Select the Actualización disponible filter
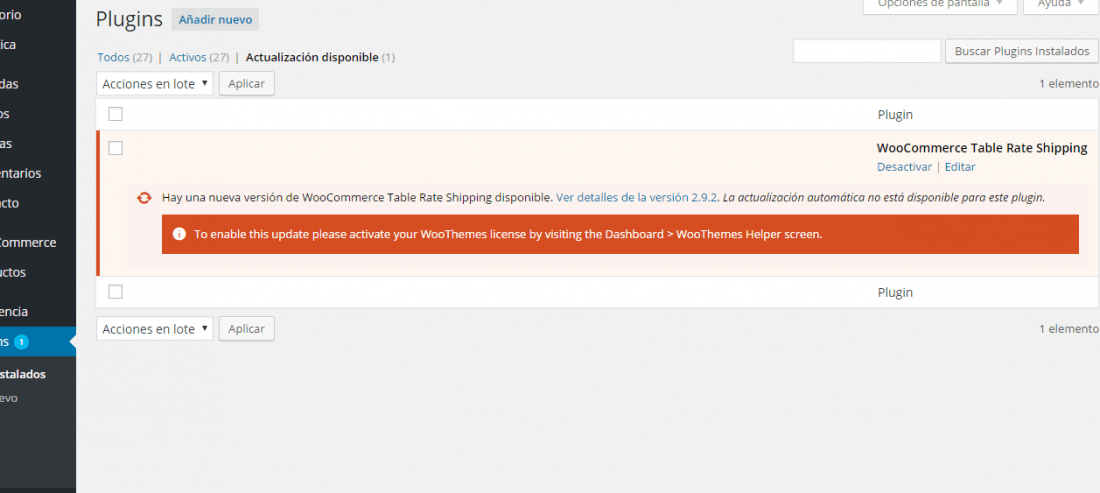 pos(321,58)
